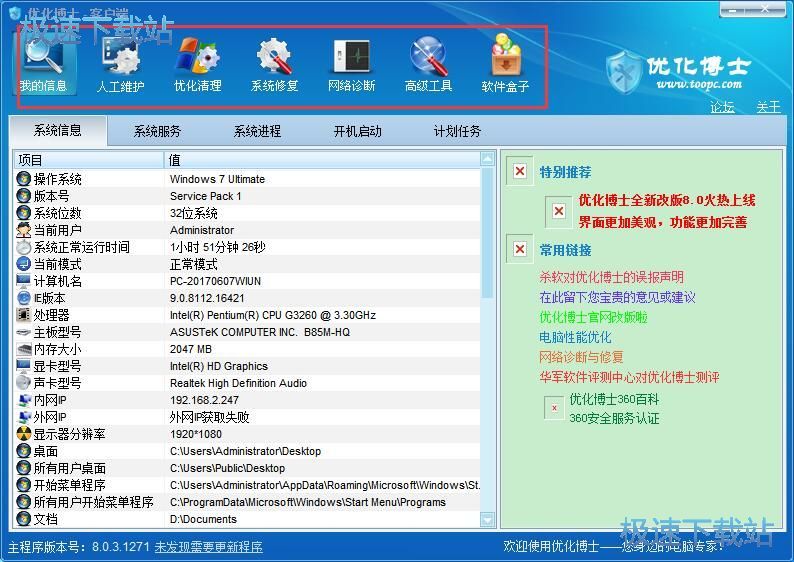Screen dimensions: 794x562
Task: Click the chip icon beside 处理器
Action: coord(23,315)
